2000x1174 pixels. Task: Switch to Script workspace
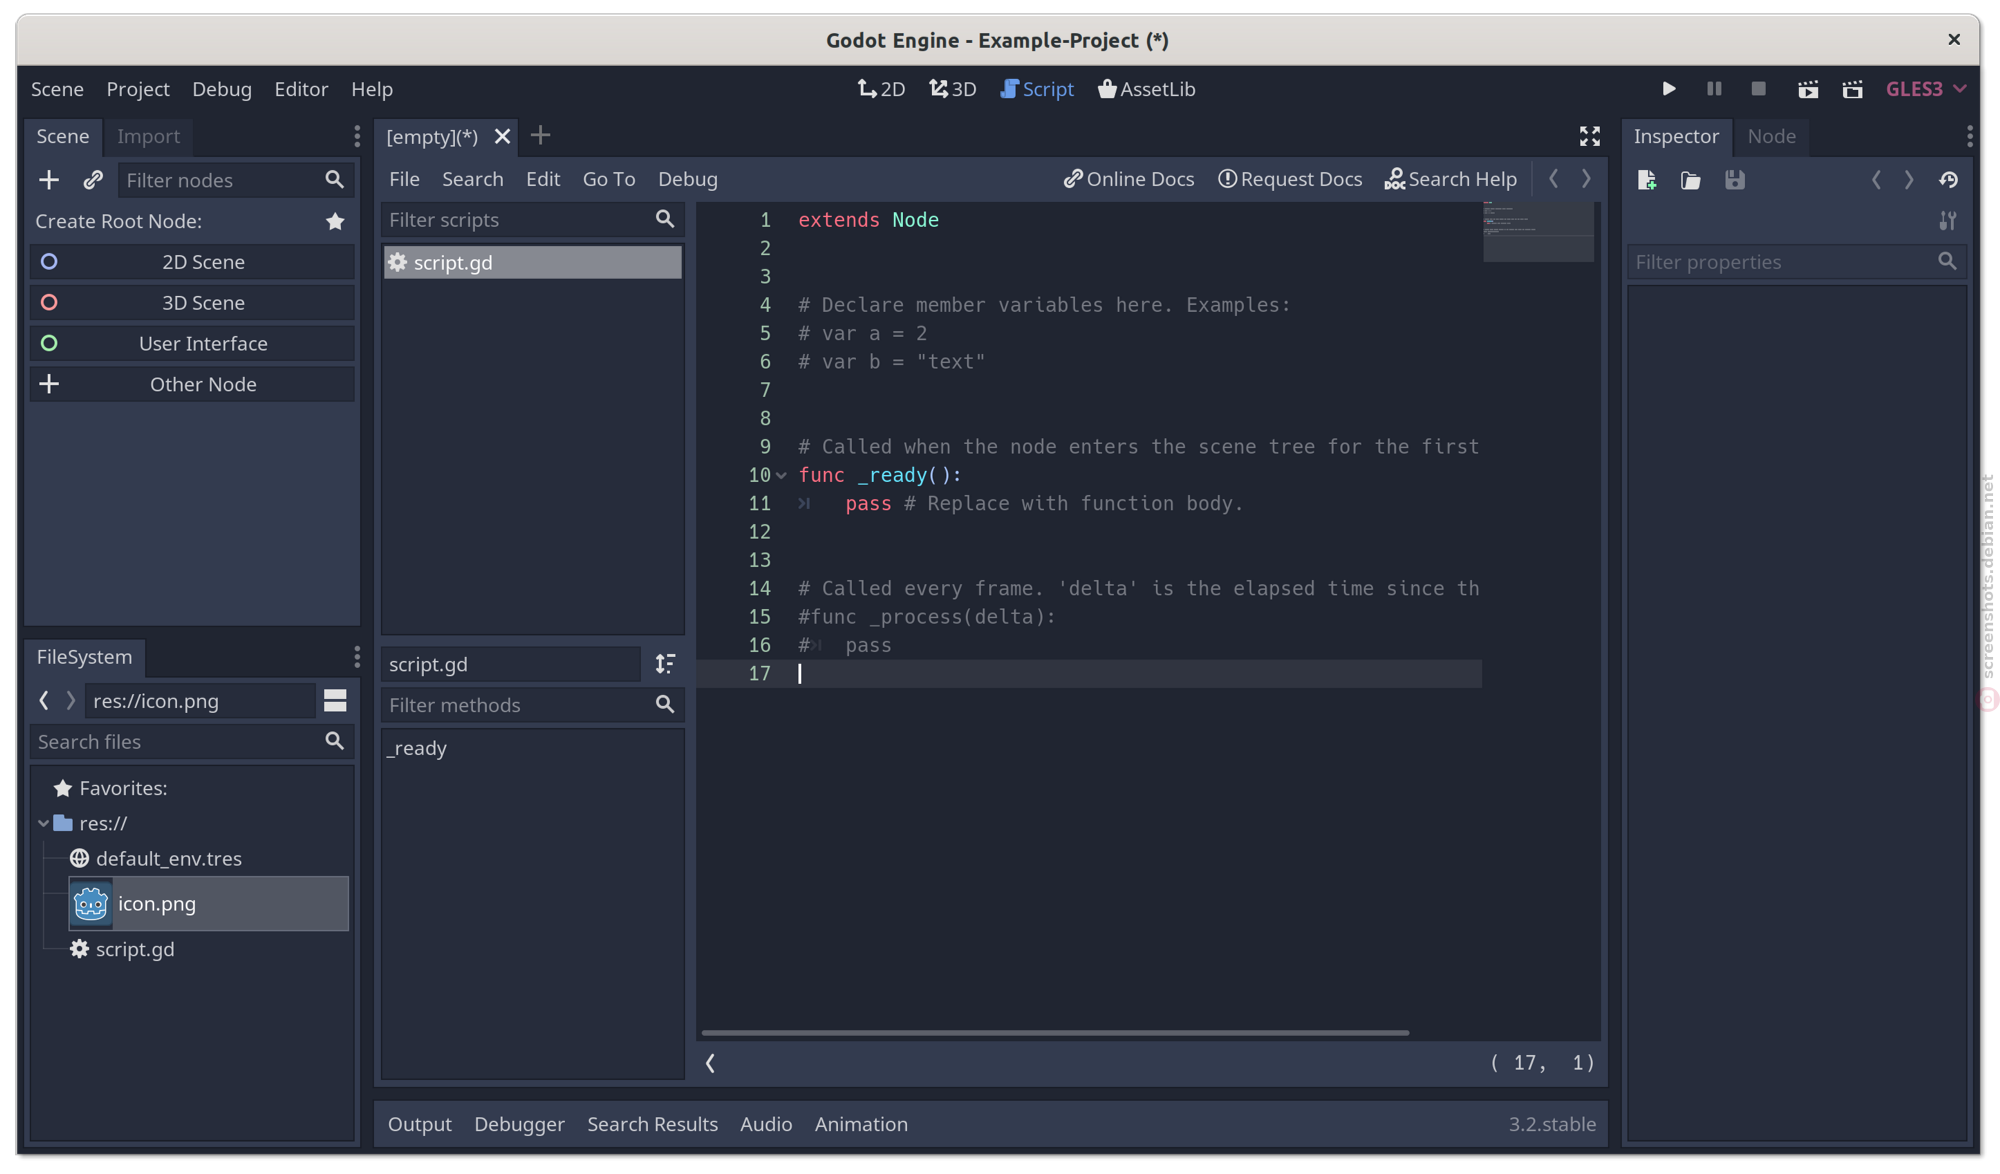pos(1037,89)
